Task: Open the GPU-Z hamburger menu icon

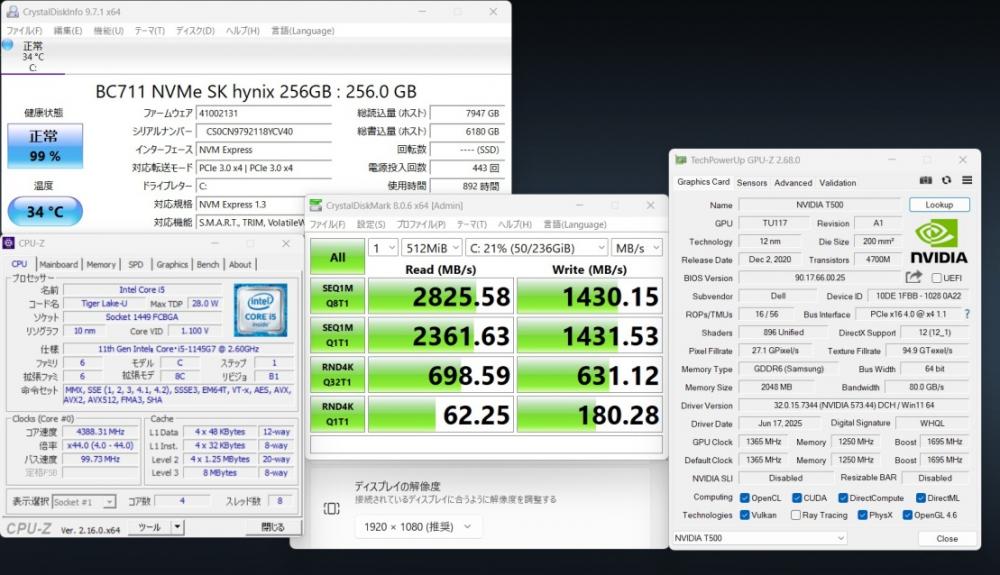Action: [967, 180]
